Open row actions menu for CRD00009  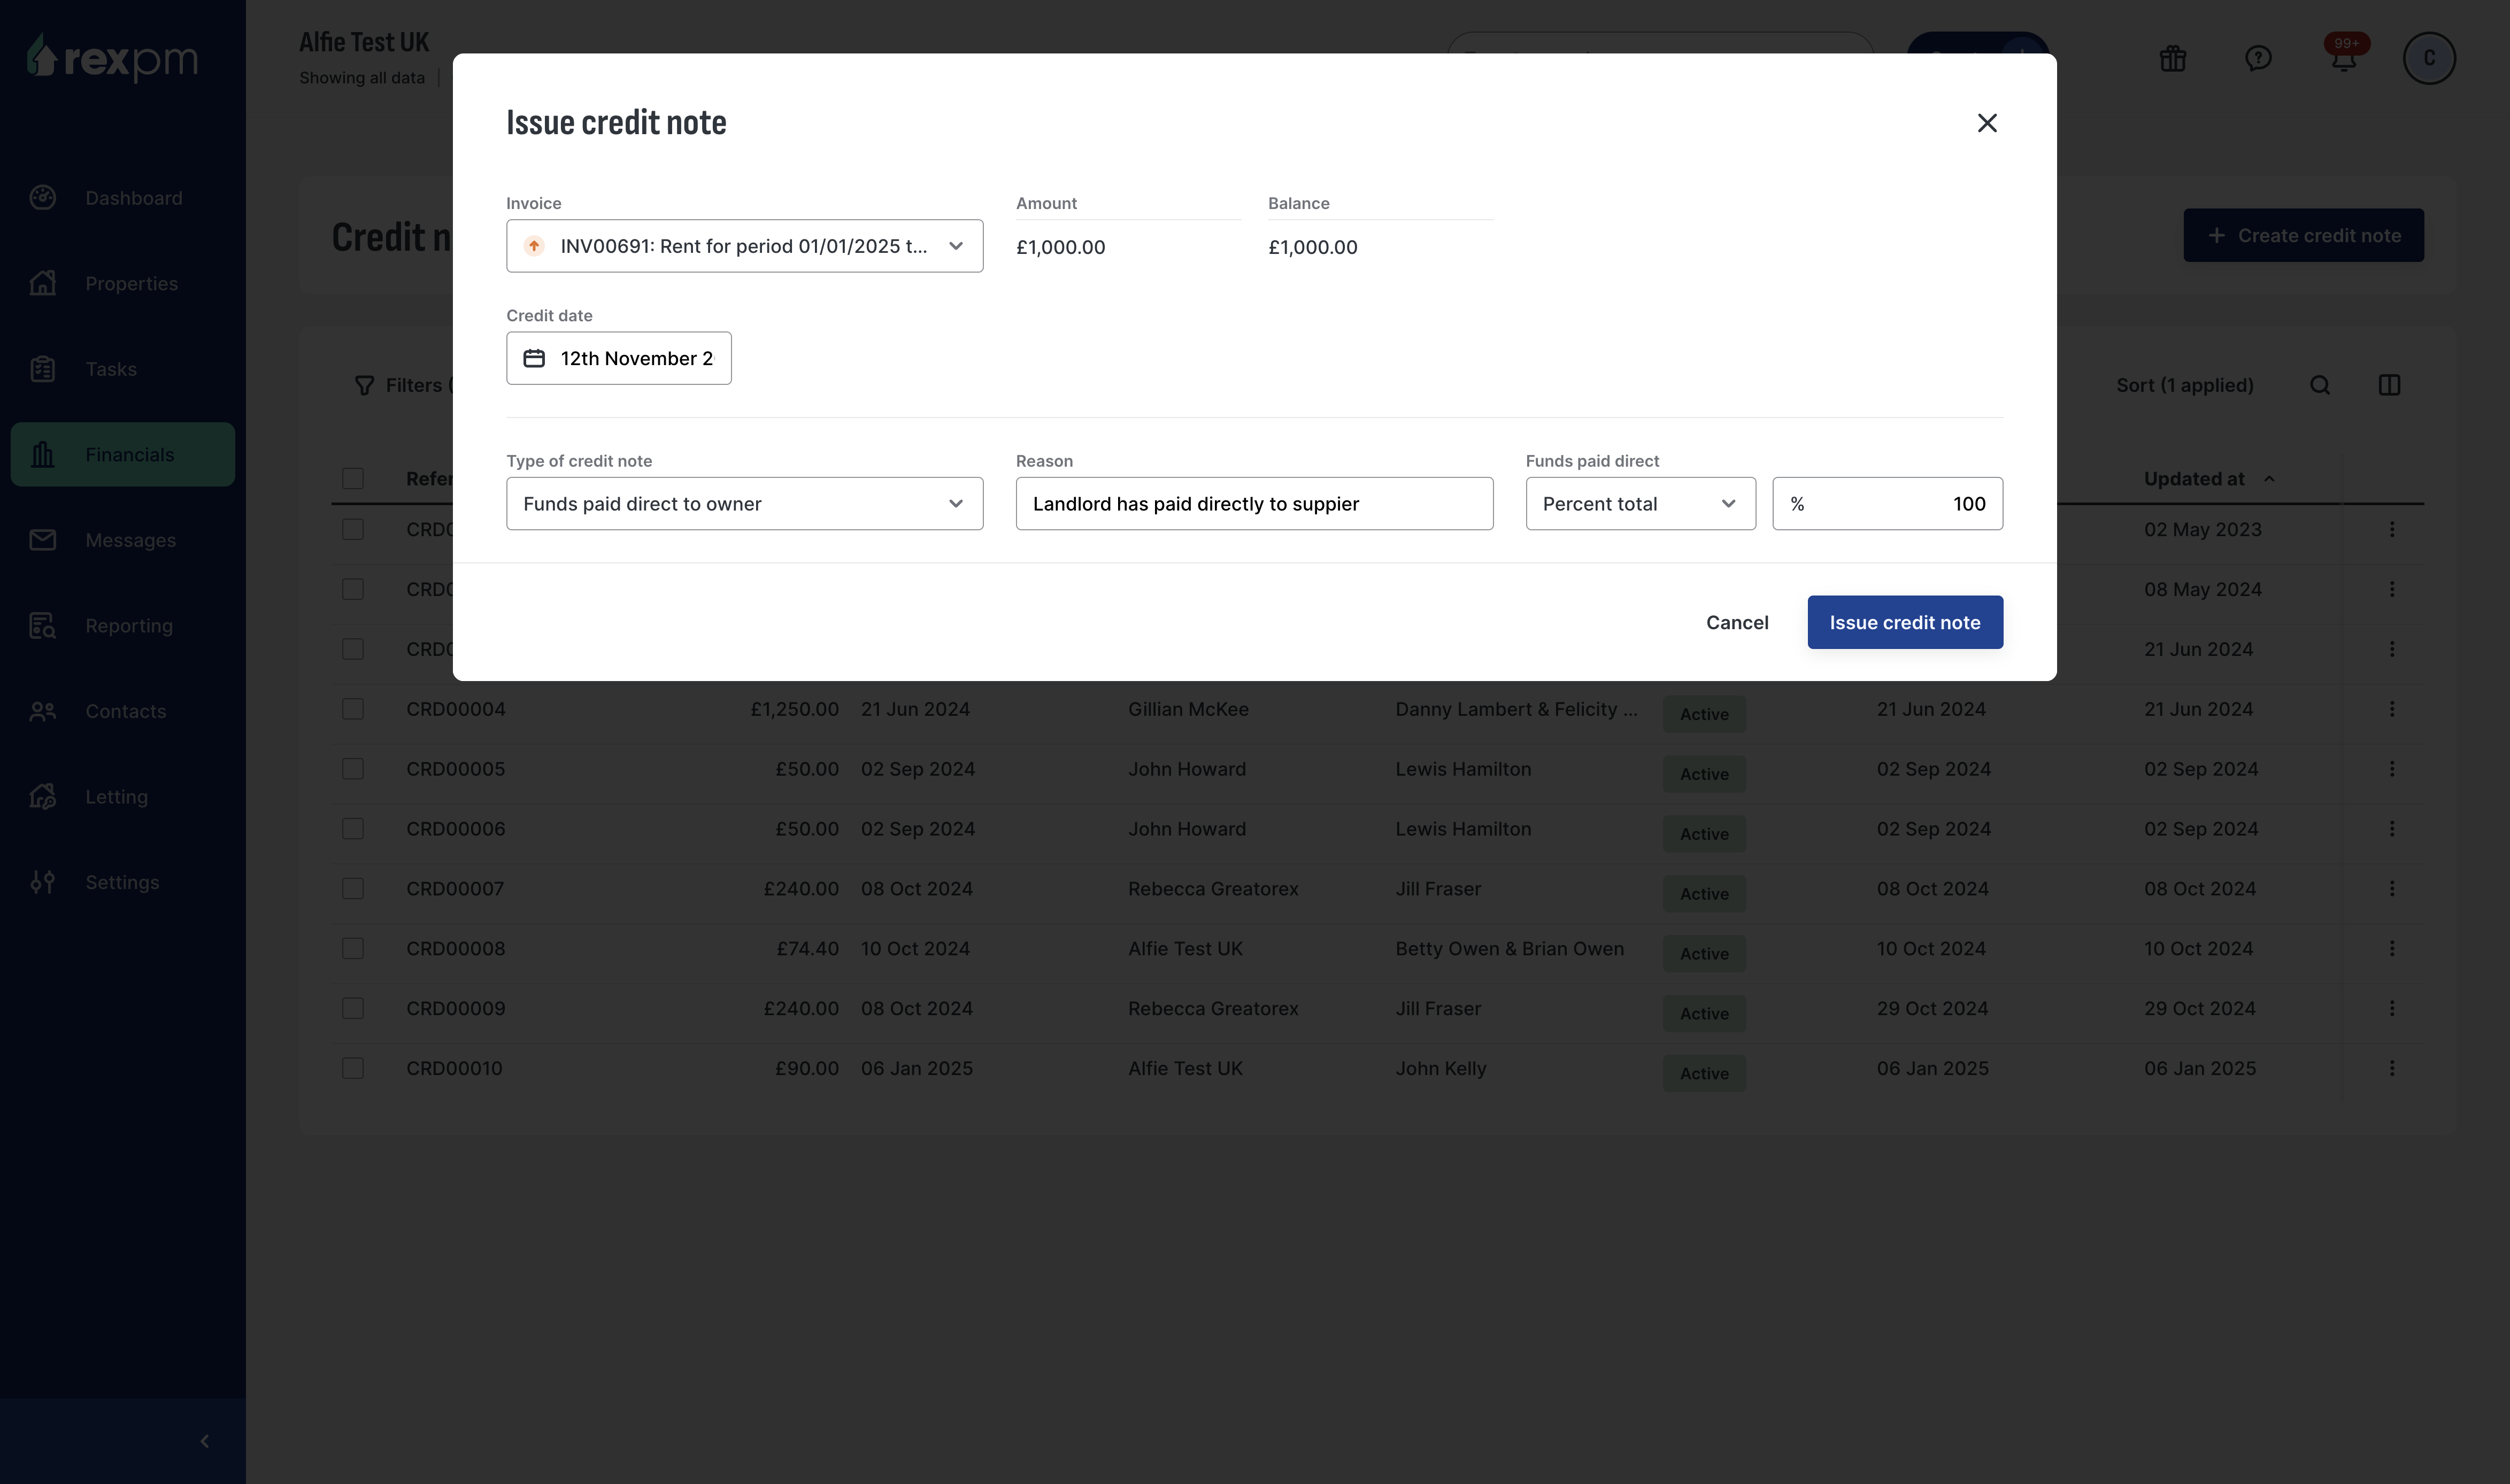(2391, 1008)
